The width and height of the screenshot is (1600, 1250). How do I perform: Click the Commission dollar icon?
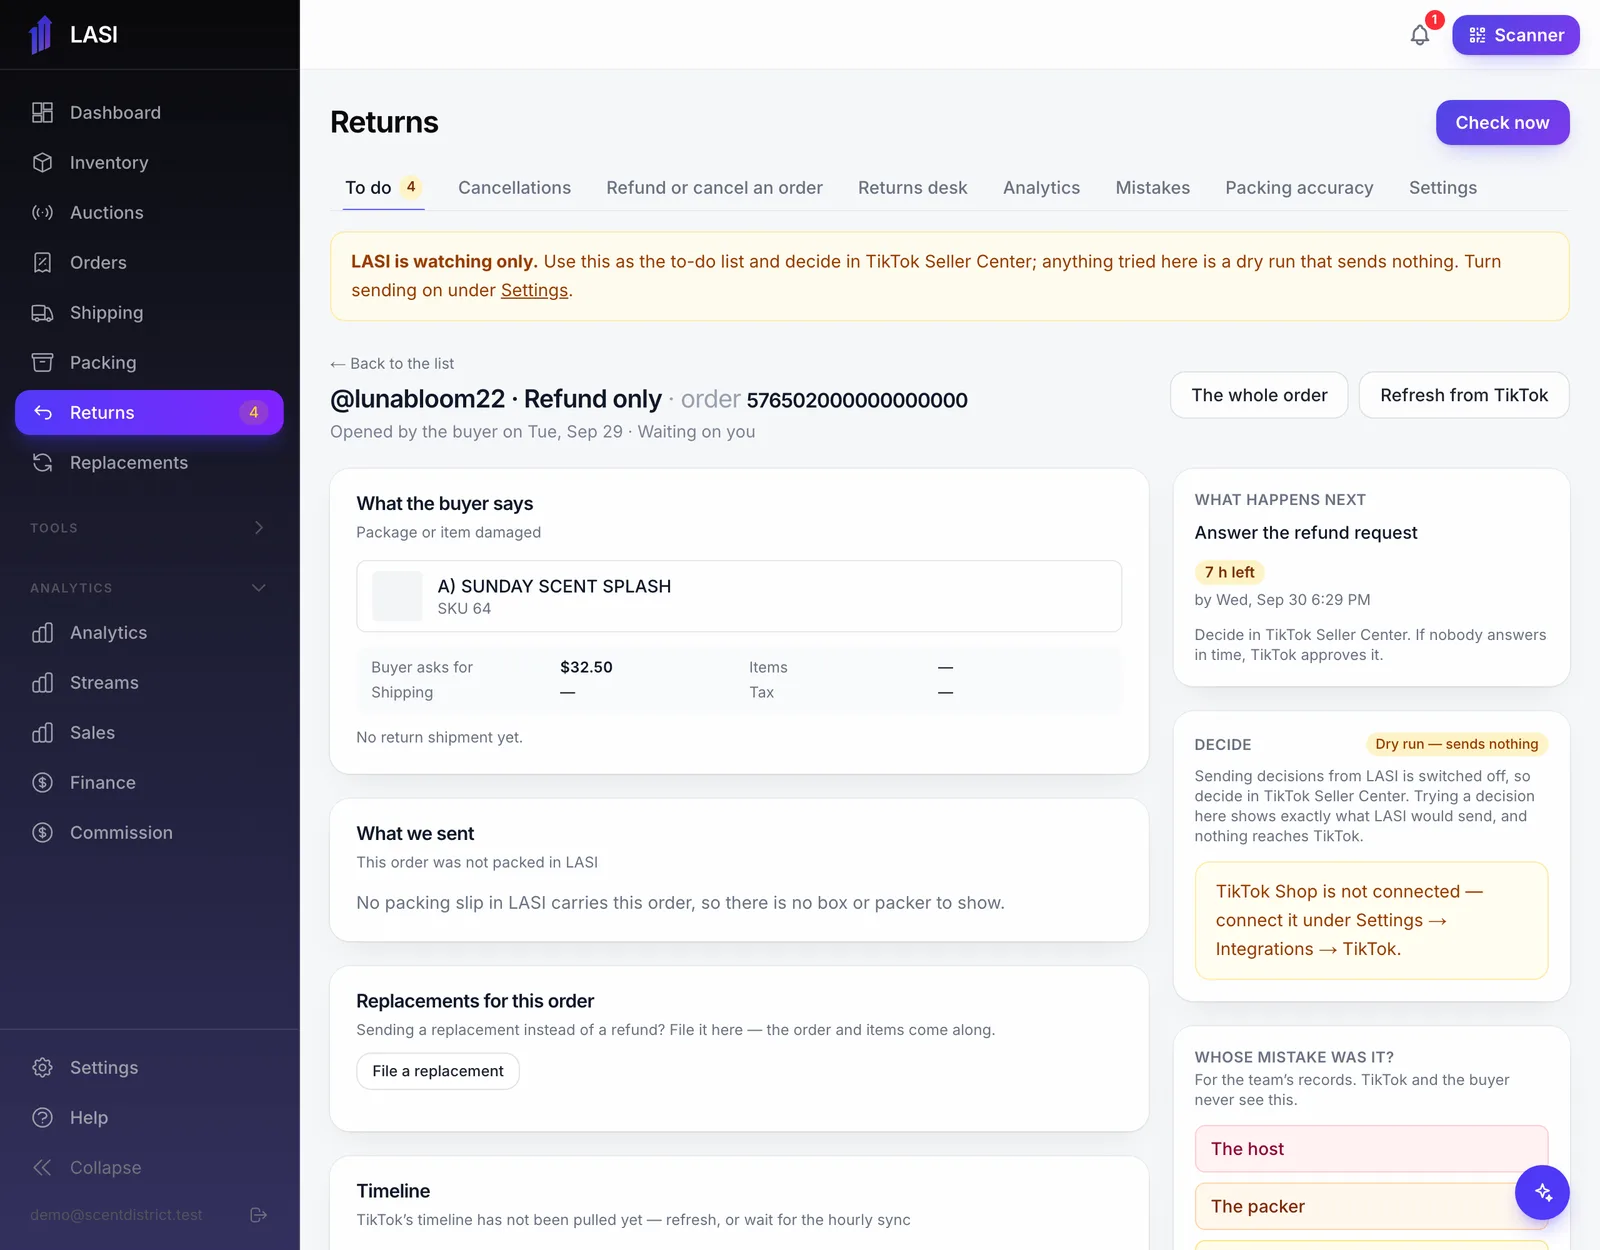pyautogui.click(x=42, y=833)
